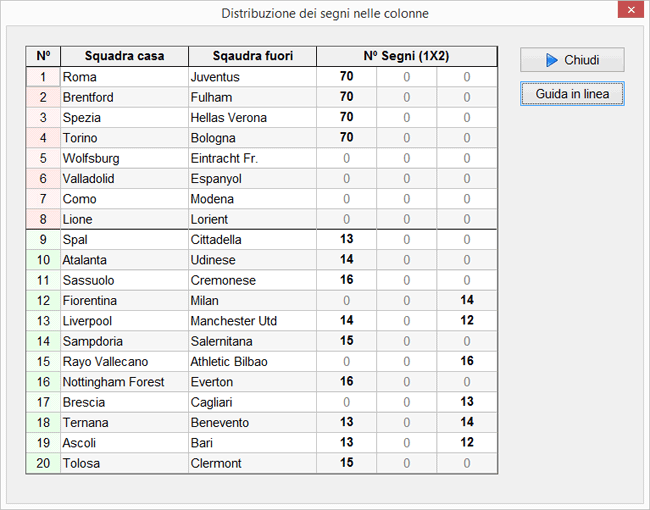Click the Juventus away team cell
The height and width of the screenshot is (510, 650).
[251, 77]
